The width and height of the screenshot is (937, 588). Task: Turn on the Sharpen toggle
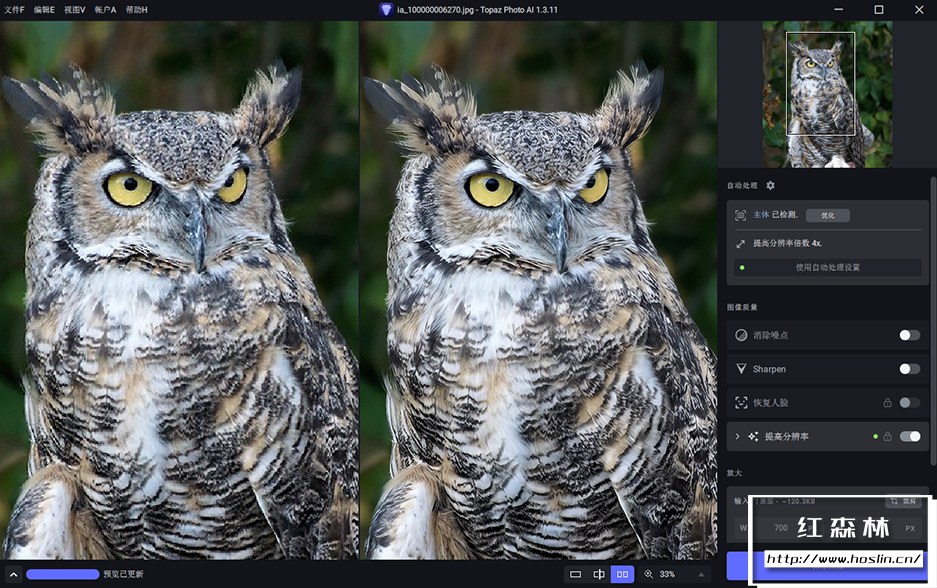pos(910,369)
